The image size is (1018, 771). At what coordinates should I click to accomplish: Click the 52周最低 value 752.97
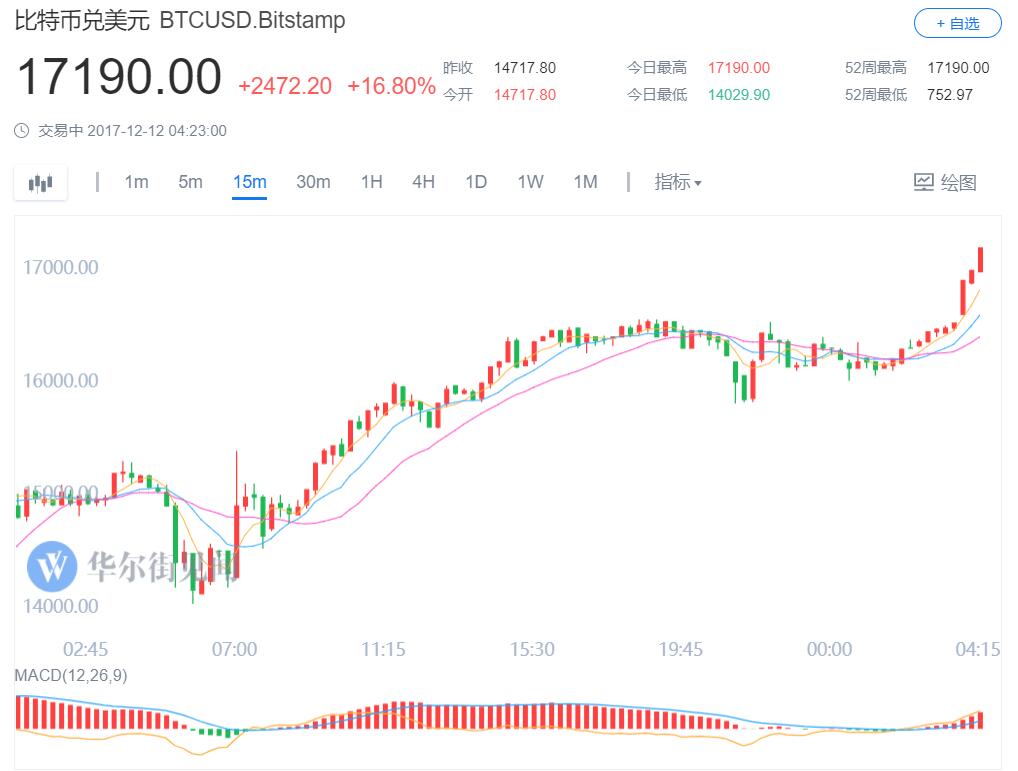950,95
